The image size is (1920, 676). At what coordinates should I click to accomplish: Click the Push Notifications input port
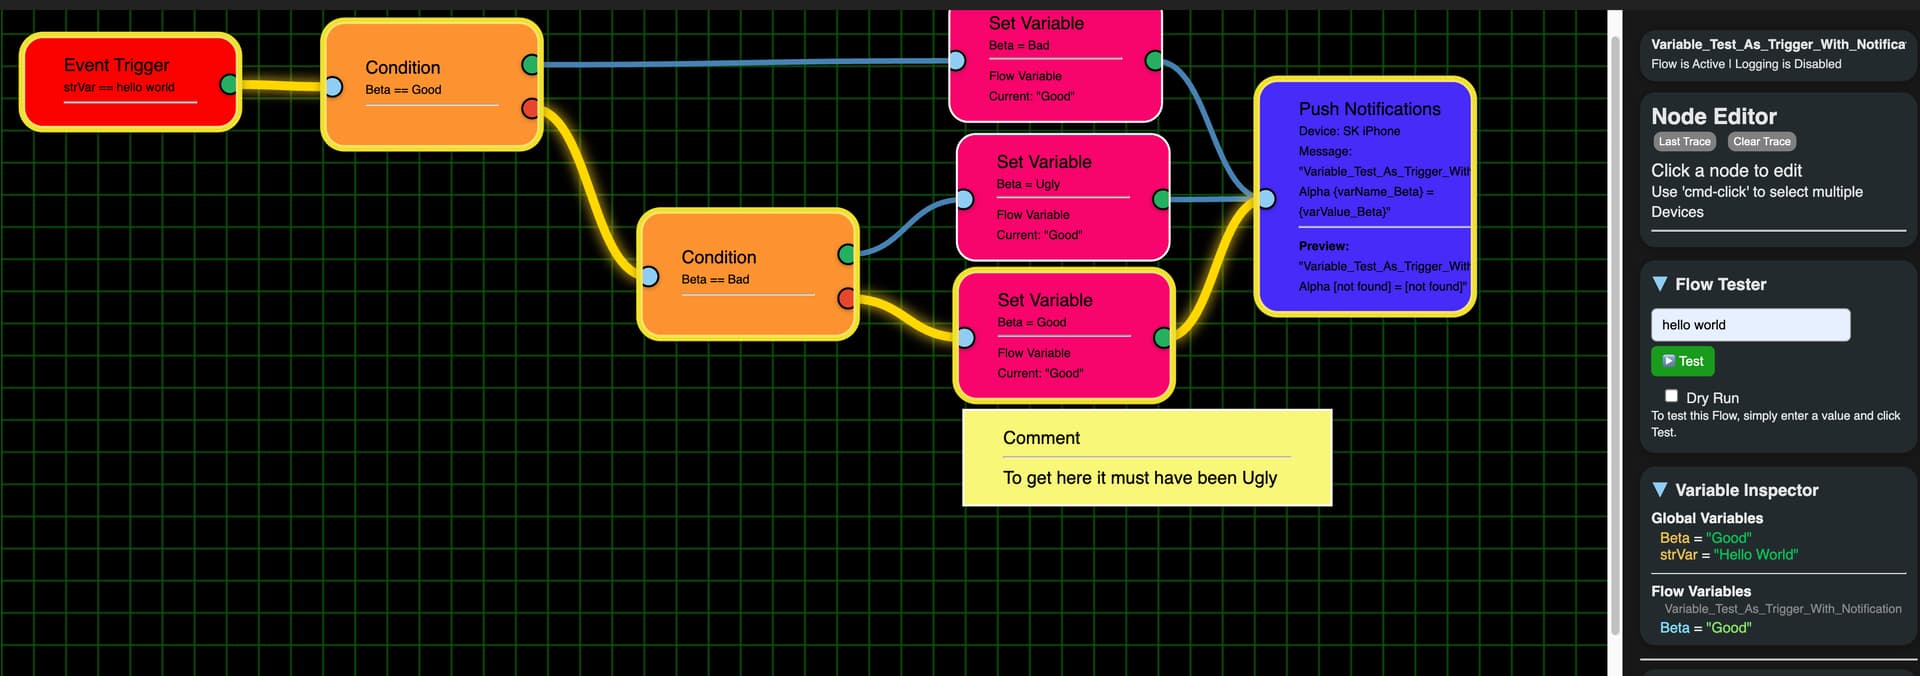[1267, 199]
